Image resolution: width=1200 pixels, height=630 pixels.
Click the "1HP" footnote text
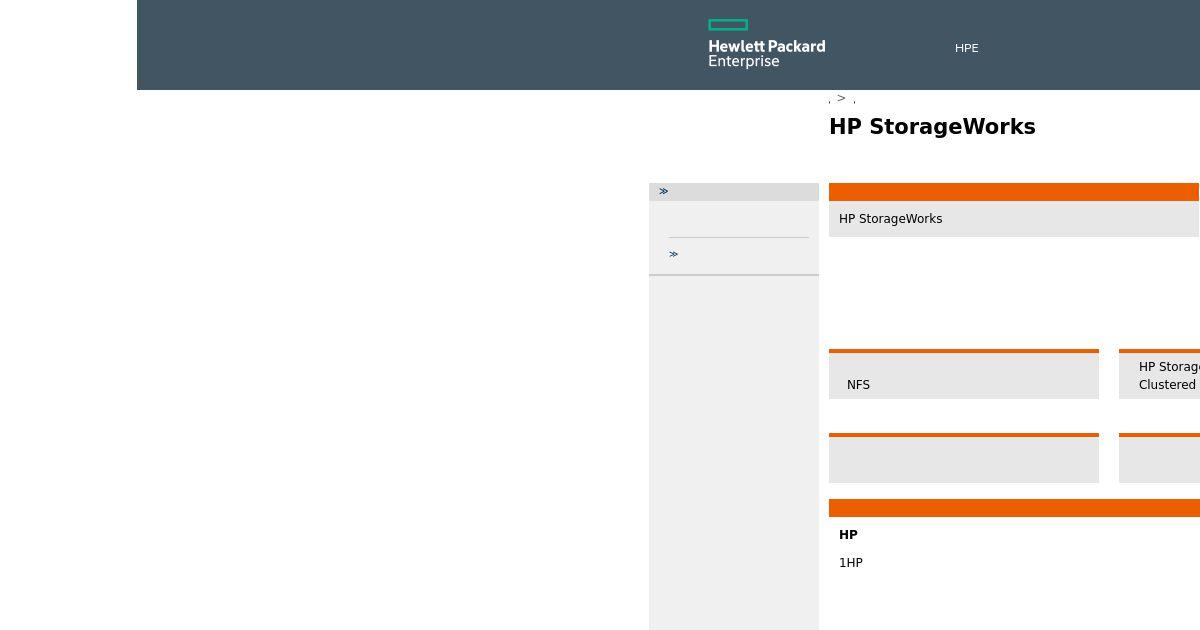[x=851, y=563]
